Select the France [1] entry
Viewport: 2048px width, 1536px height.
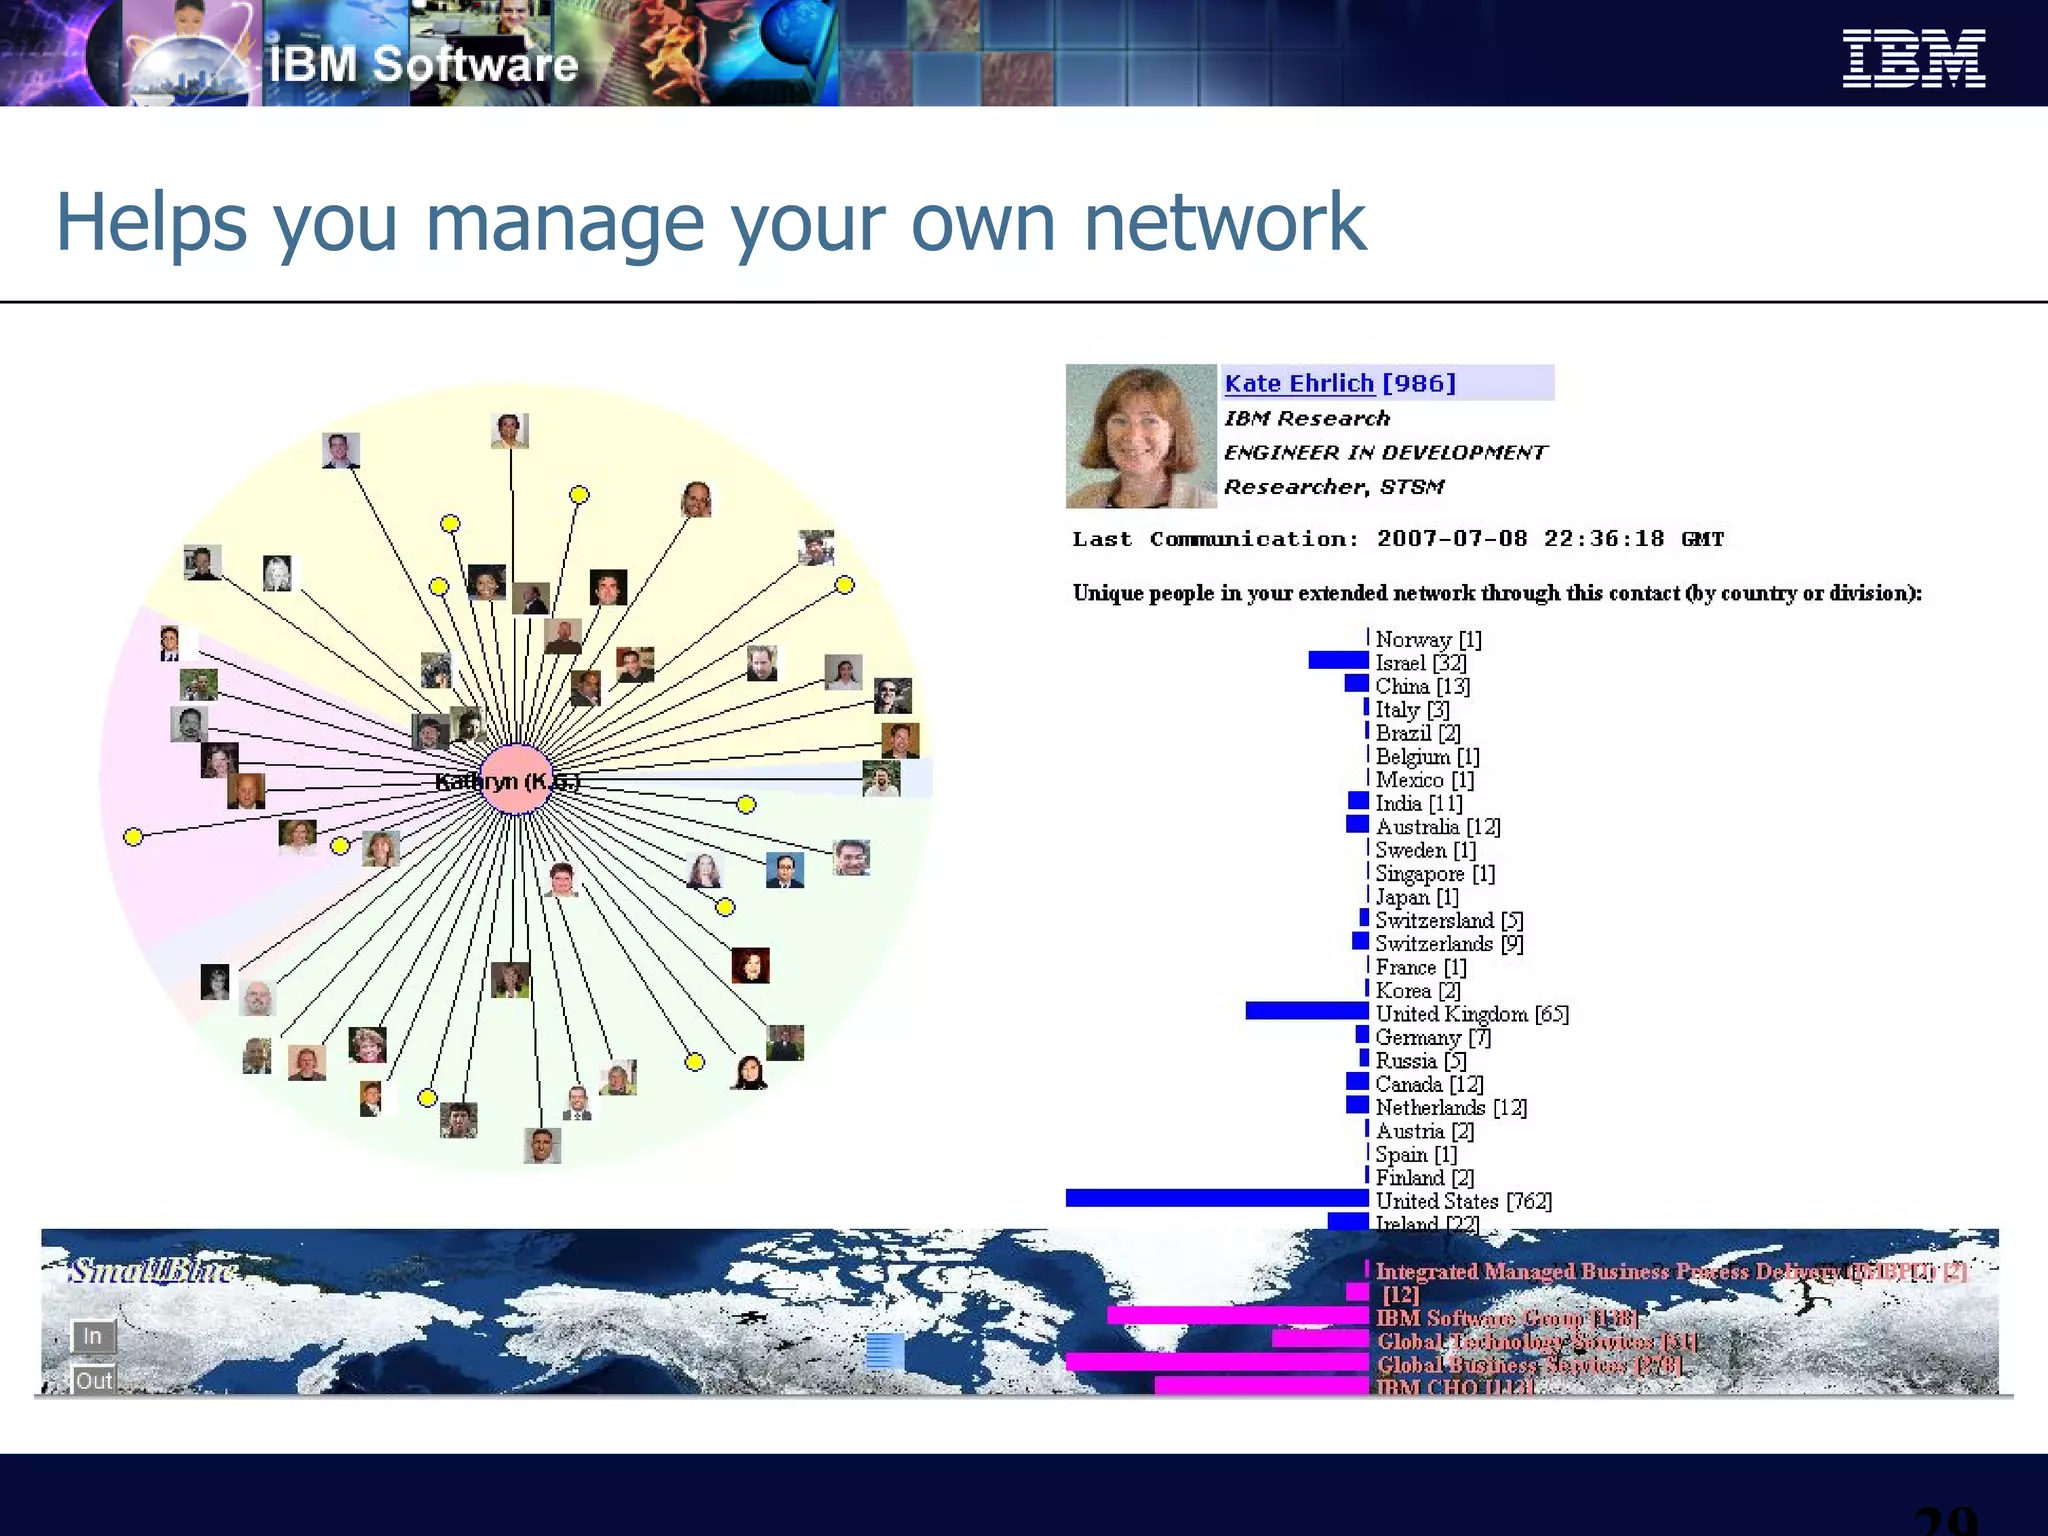point(1421,967)
